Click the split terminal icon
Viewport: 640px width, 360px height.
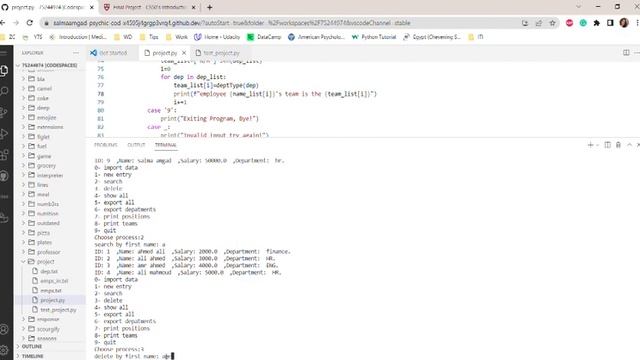607,145
